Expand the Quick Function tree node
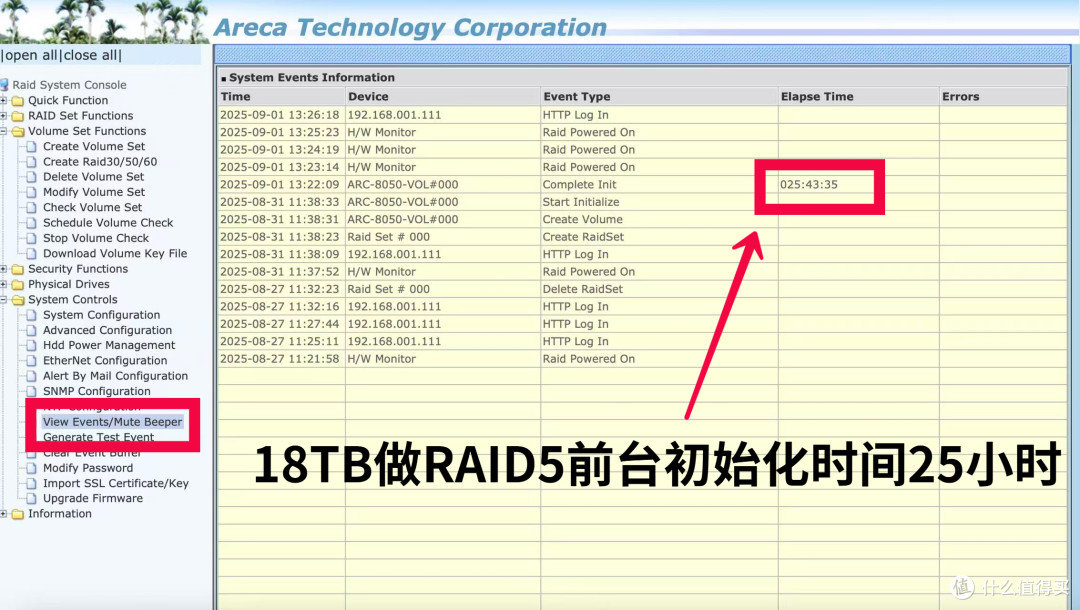Viewport: 1080px width, 610px height. 3,101
